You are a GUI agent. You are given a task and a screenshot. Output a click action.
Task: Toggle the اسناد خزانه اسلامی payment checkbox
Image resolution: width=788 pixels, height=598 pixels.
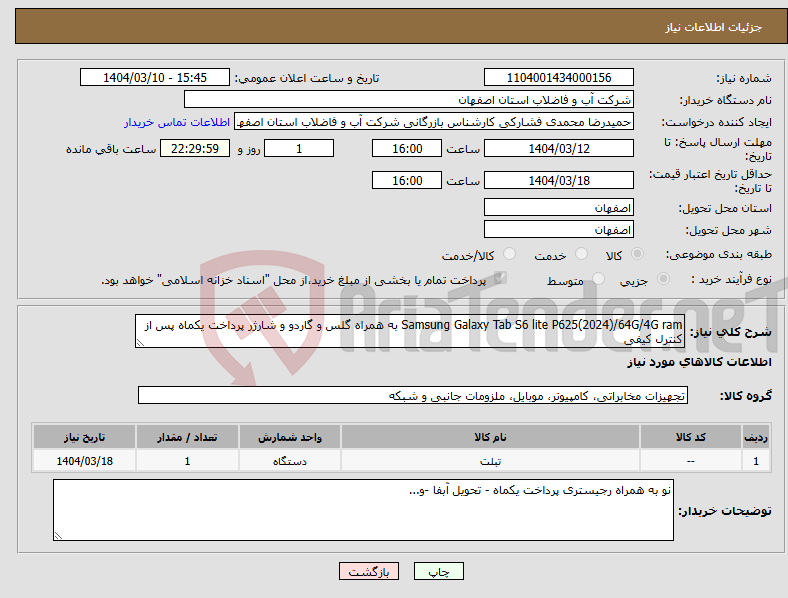point(500,278)
